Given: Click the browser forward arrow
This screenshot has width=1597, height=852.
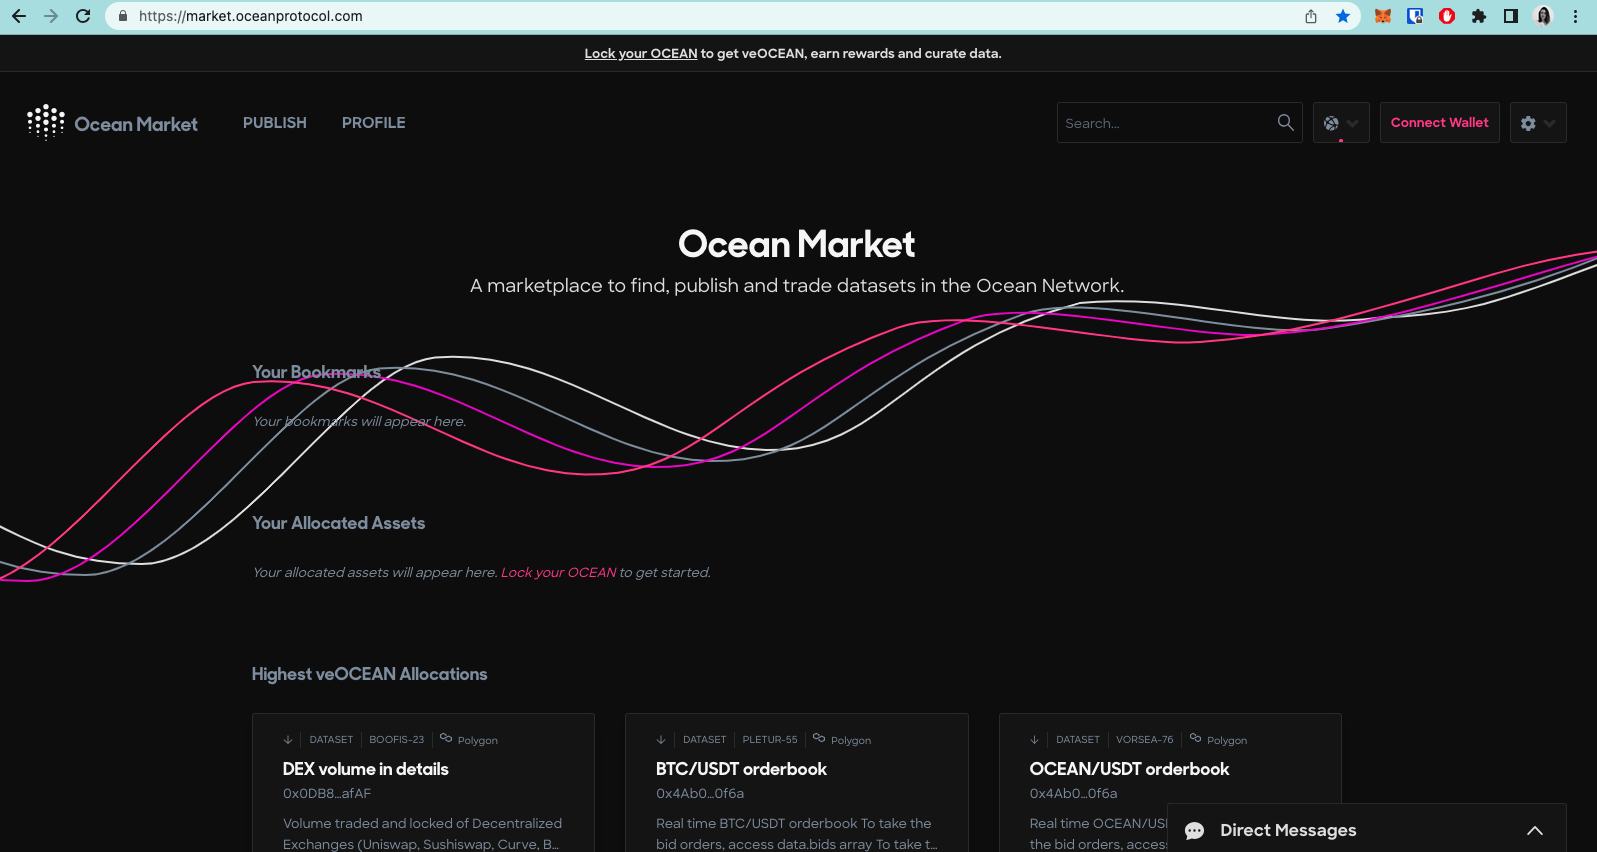Looking at the screenshot, I should 51,16.
